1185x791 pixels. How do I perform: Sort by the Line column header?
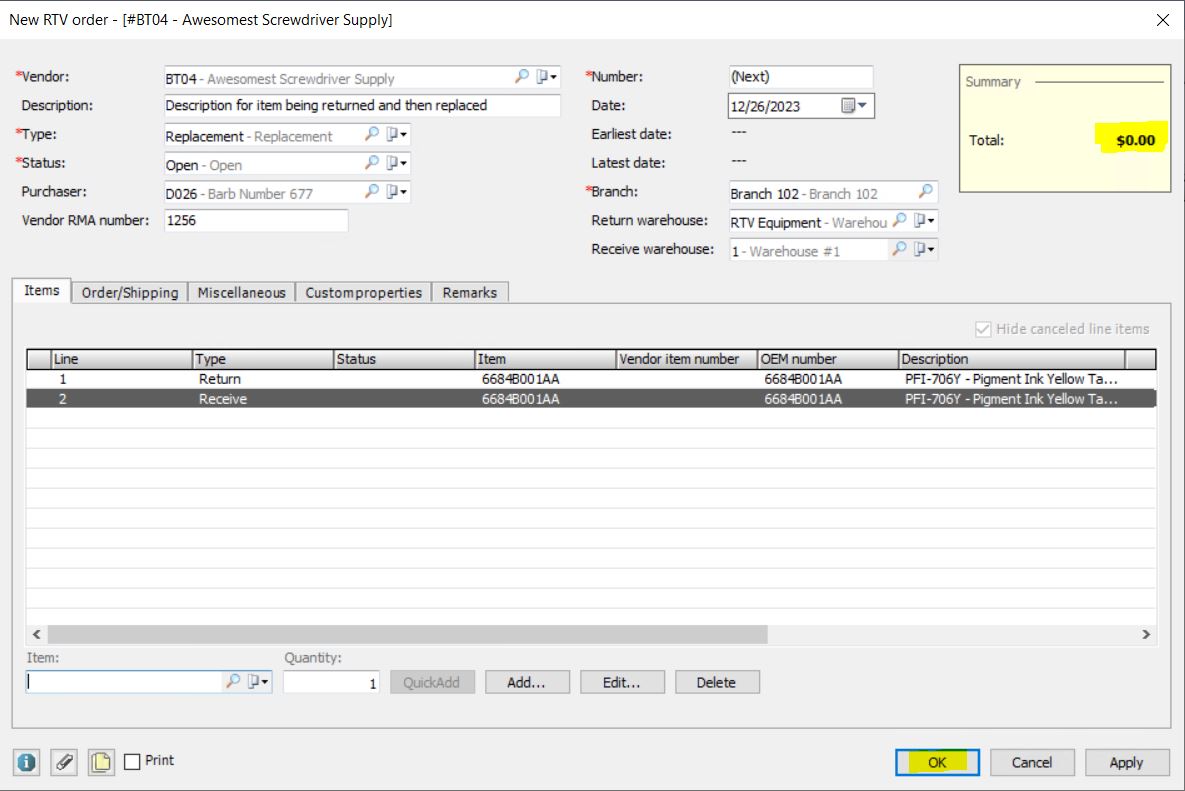pos(122,359)
